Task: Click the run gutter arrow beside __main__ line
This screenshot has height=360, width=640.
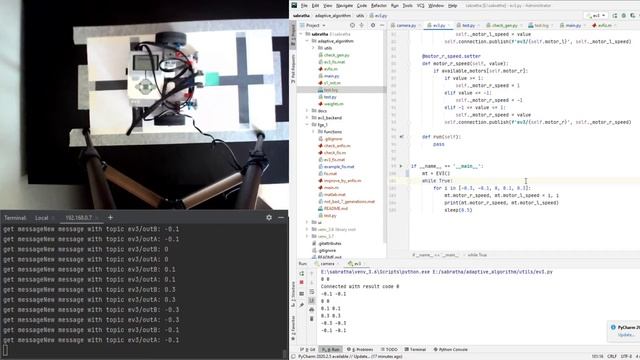Action: pyautogui.click(x=401, y=166)
